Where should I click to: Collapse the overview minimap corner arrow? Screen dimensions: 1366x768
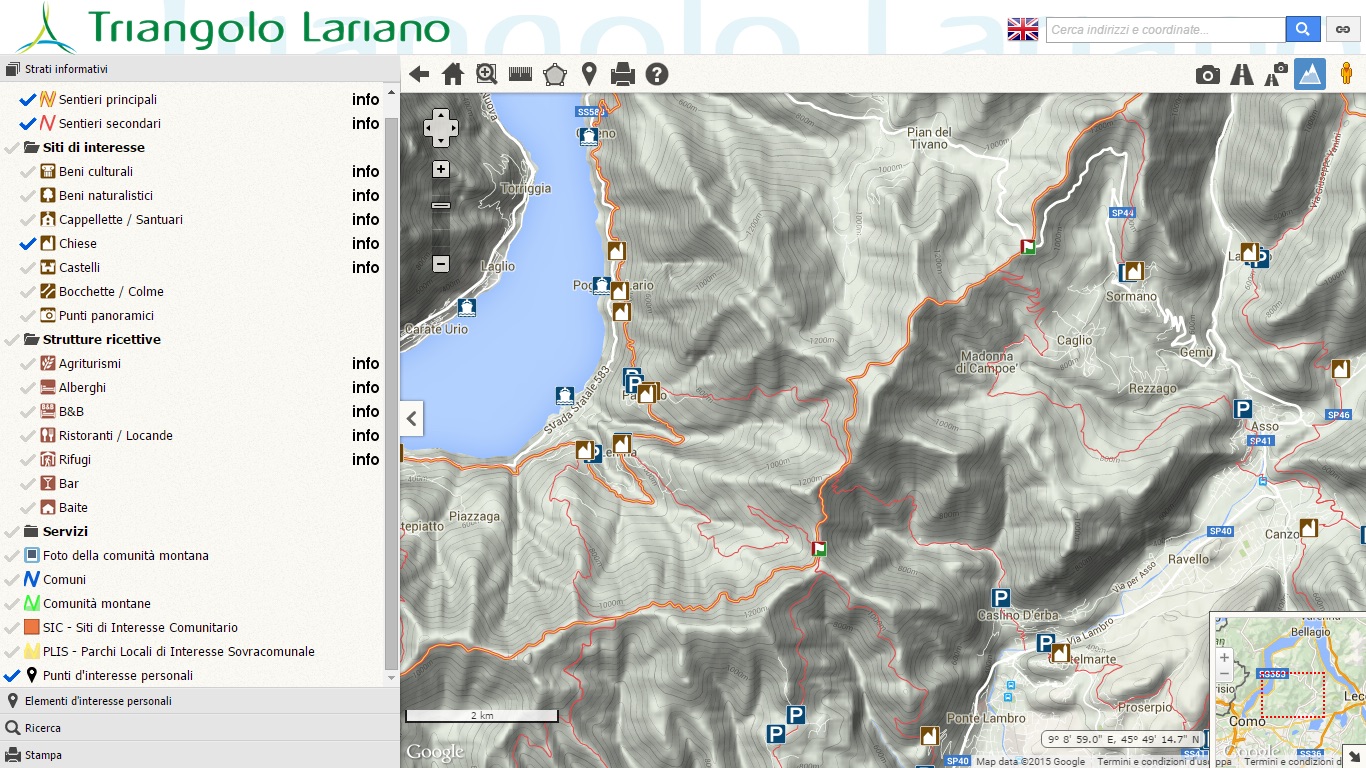pos(1354,756)
